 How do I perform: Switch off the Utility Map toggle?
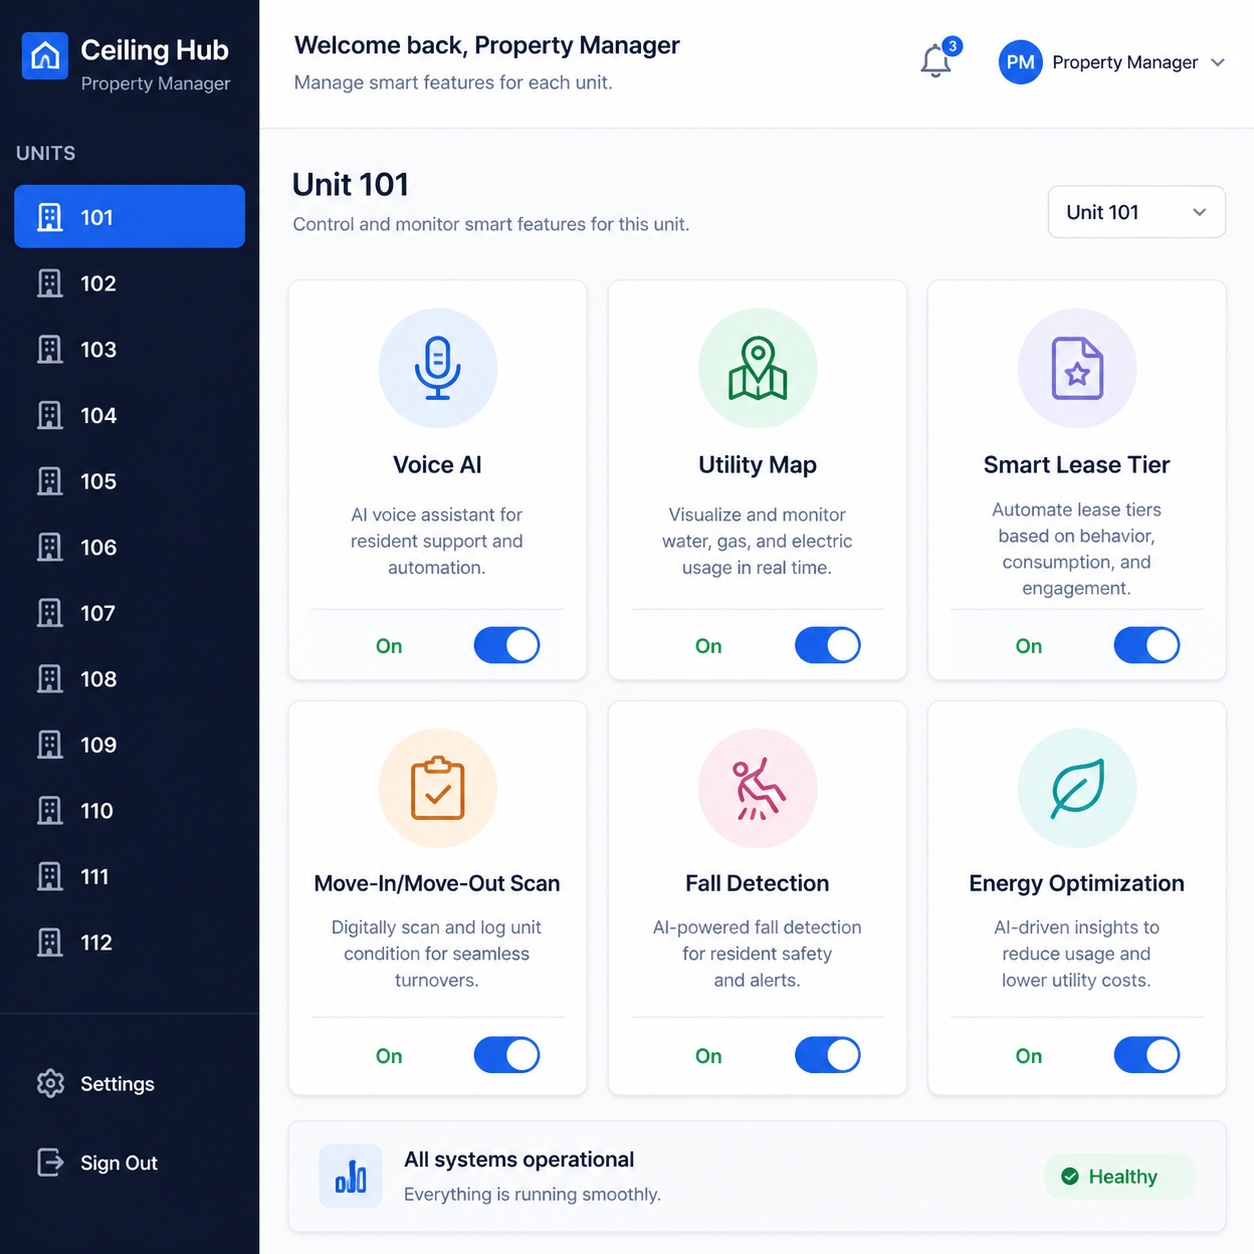[827, 645]
